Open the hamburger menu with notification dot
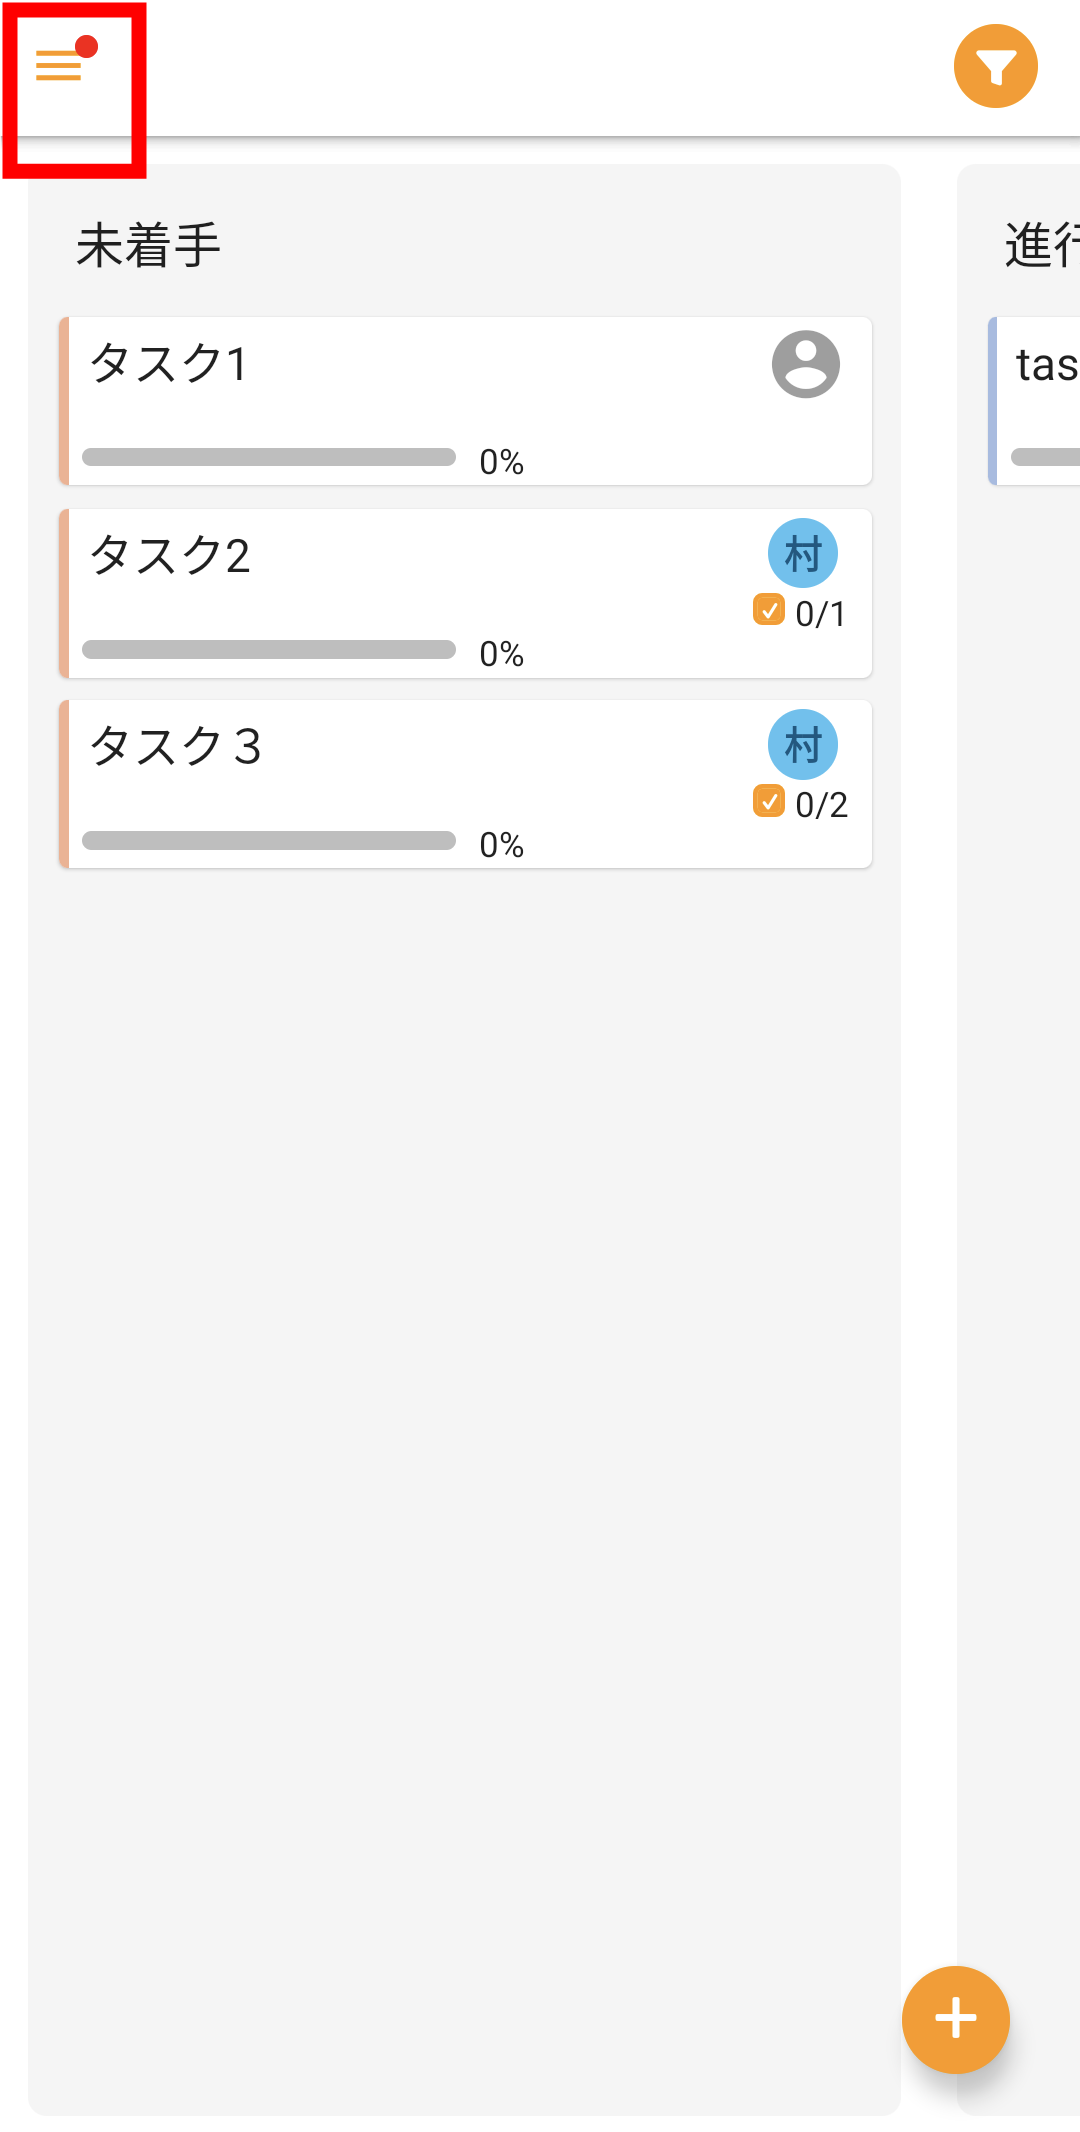Screen dimensions: 1080x2132 [x=59, y=65]
